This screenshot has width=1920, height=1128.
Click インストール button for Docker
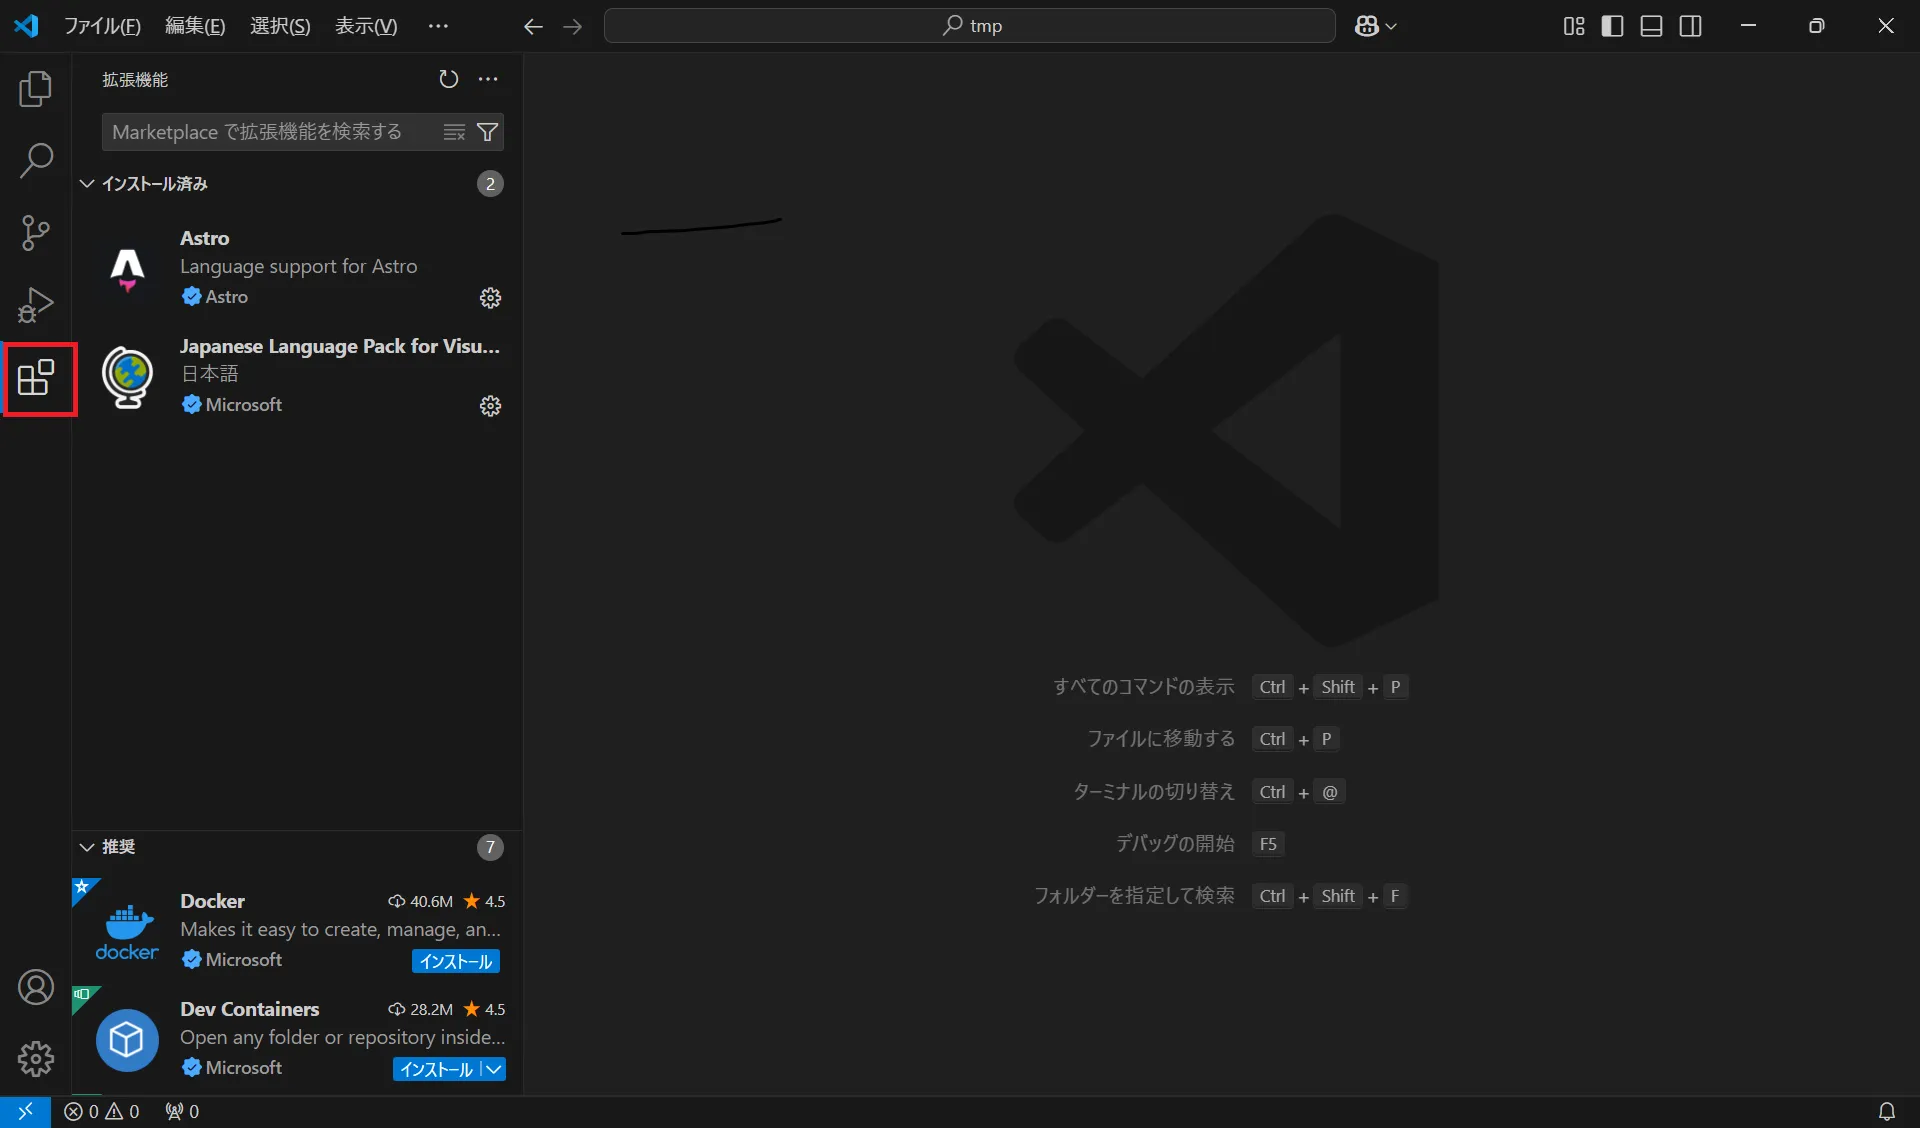pos(455,960)
